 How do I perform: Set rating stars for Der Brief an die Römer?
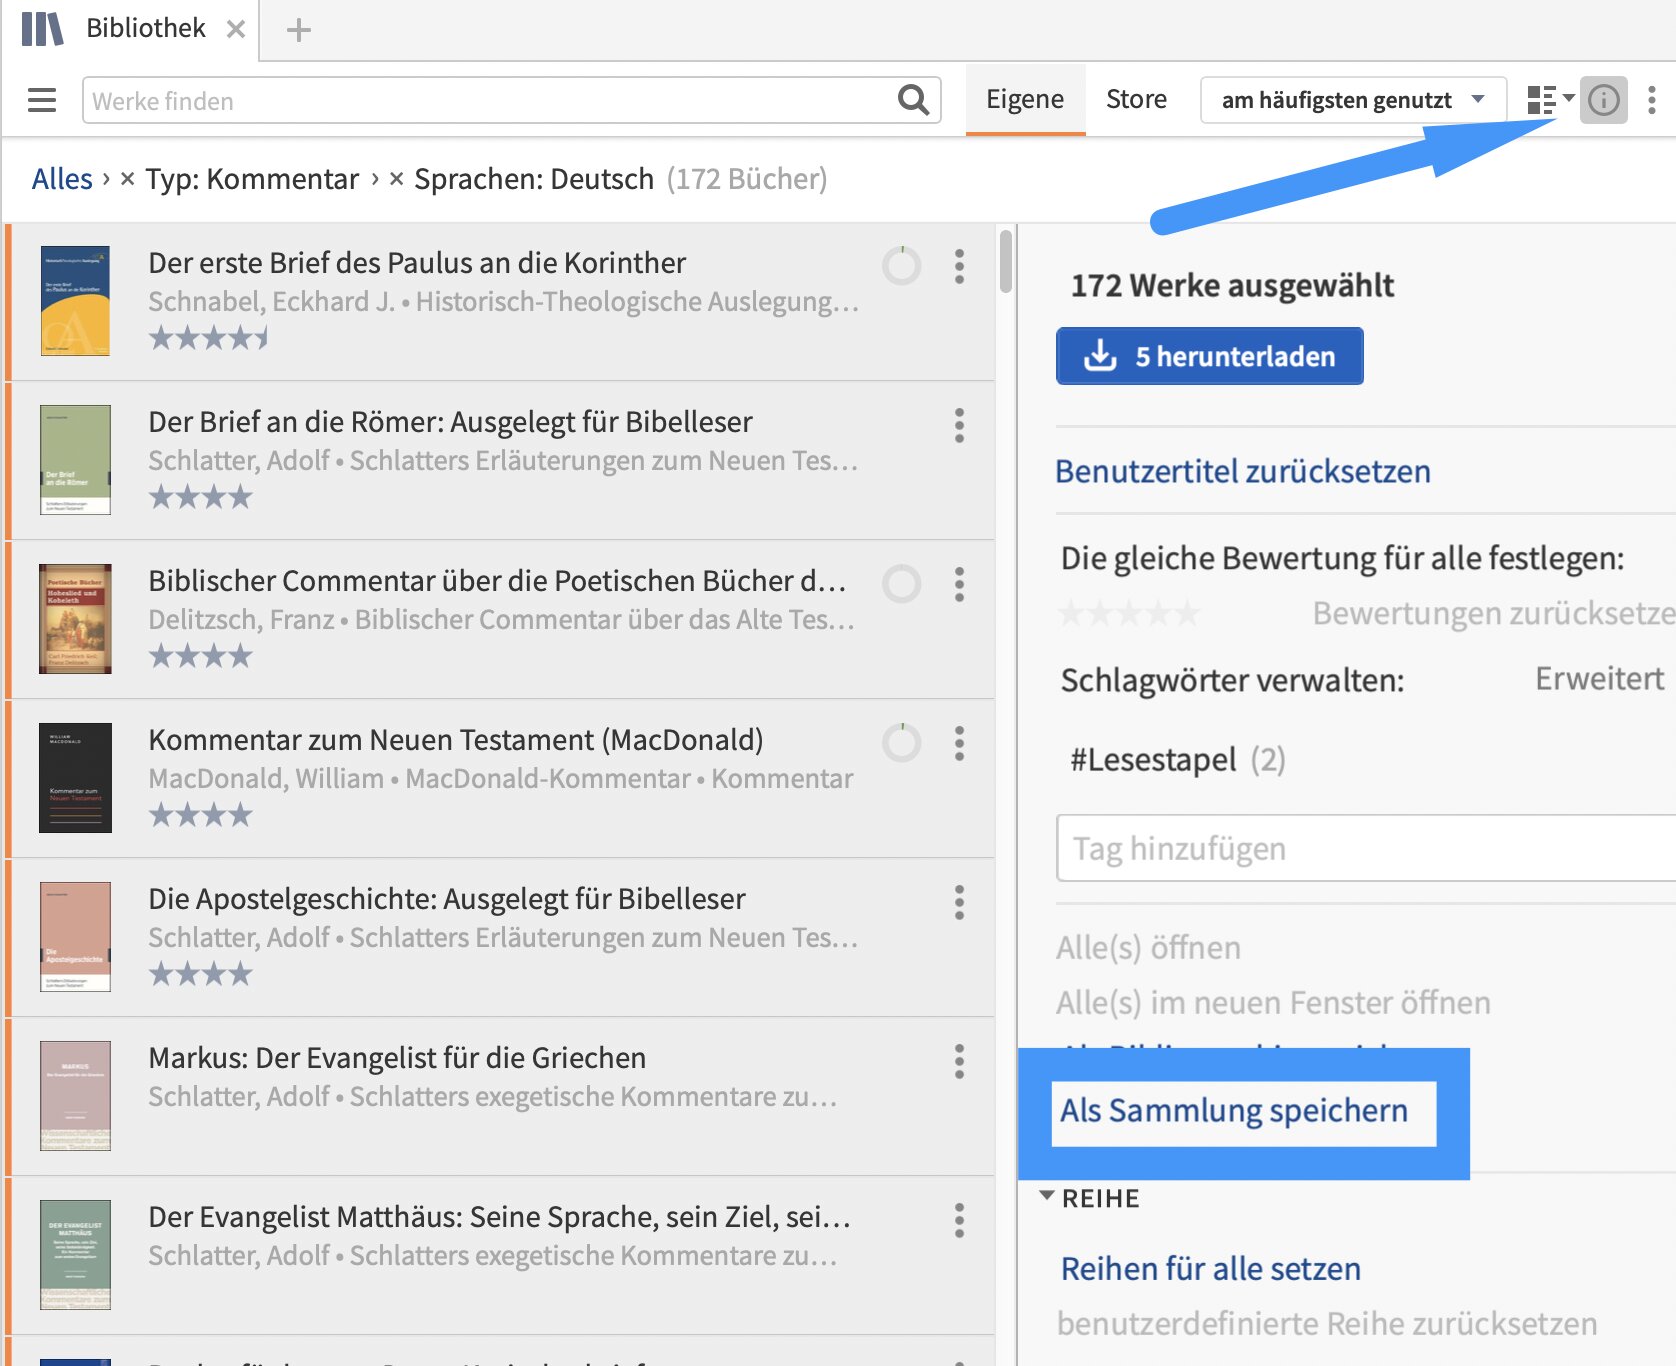pyautogui.click(x=200, y=497)
